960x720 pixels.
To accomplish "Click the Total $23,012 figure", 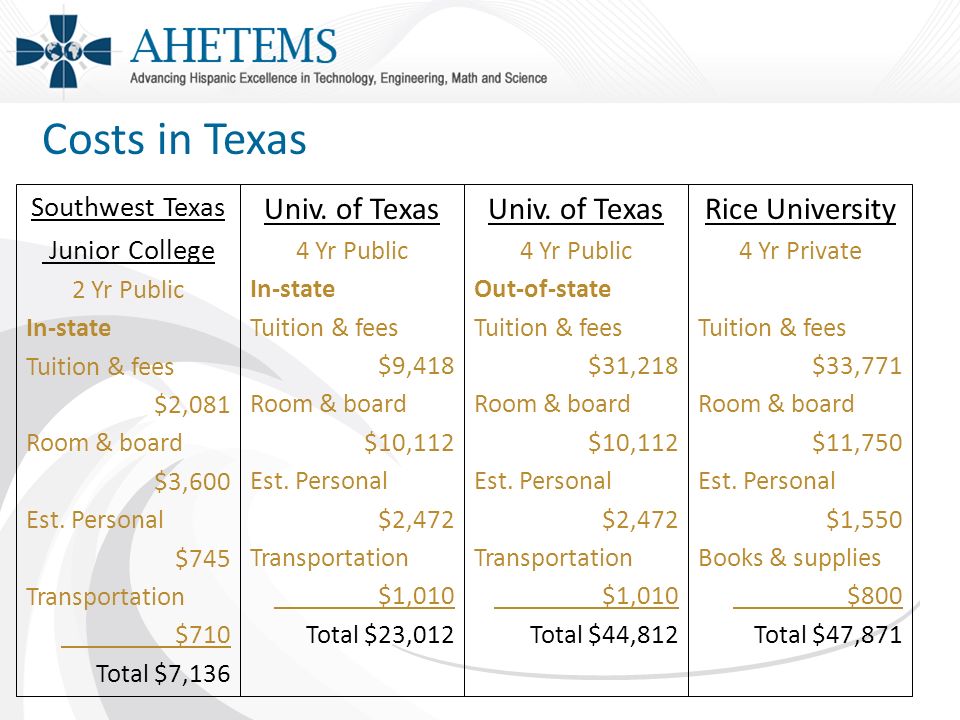I will pyautogui.click(x=380, y=634).
